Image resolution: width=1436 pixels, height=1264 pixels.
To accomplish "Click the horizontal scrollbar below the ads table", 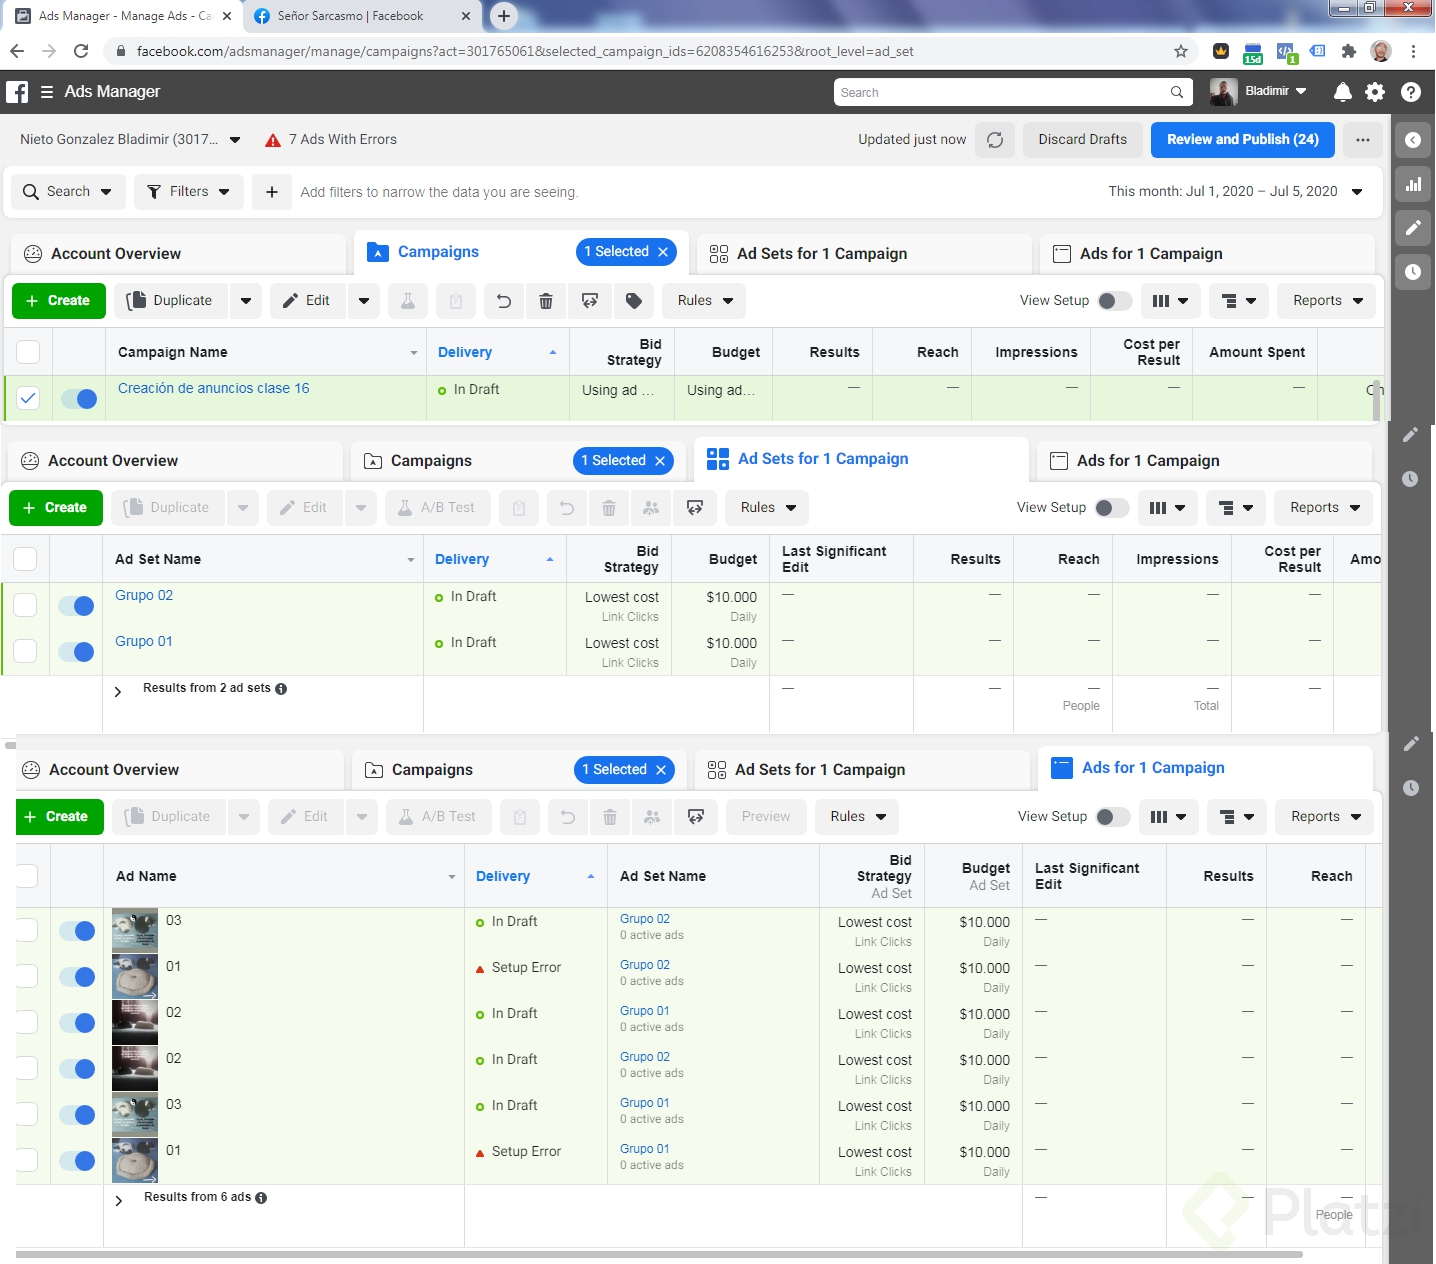I will [x=660, y=1254].
